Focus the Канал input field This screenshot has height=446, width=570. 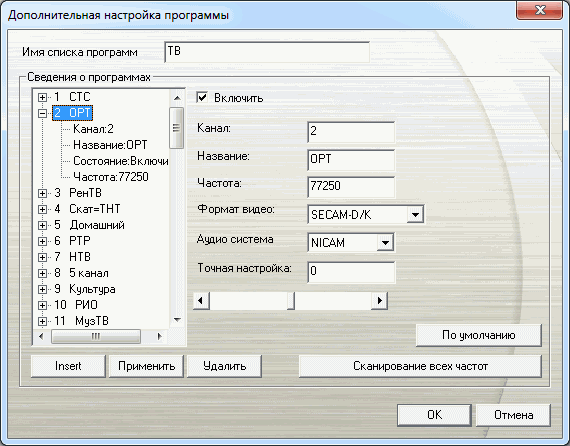pyautogui.click(x=351, y=132)
